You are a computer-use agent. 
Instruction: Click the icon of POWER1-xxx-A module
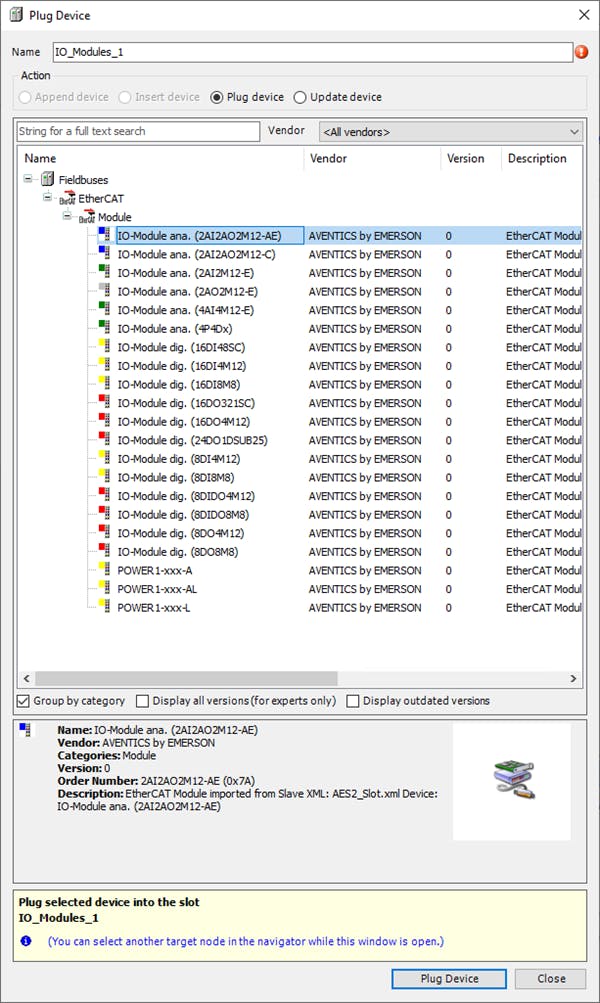pyautogui.click(x=104, y=568)
